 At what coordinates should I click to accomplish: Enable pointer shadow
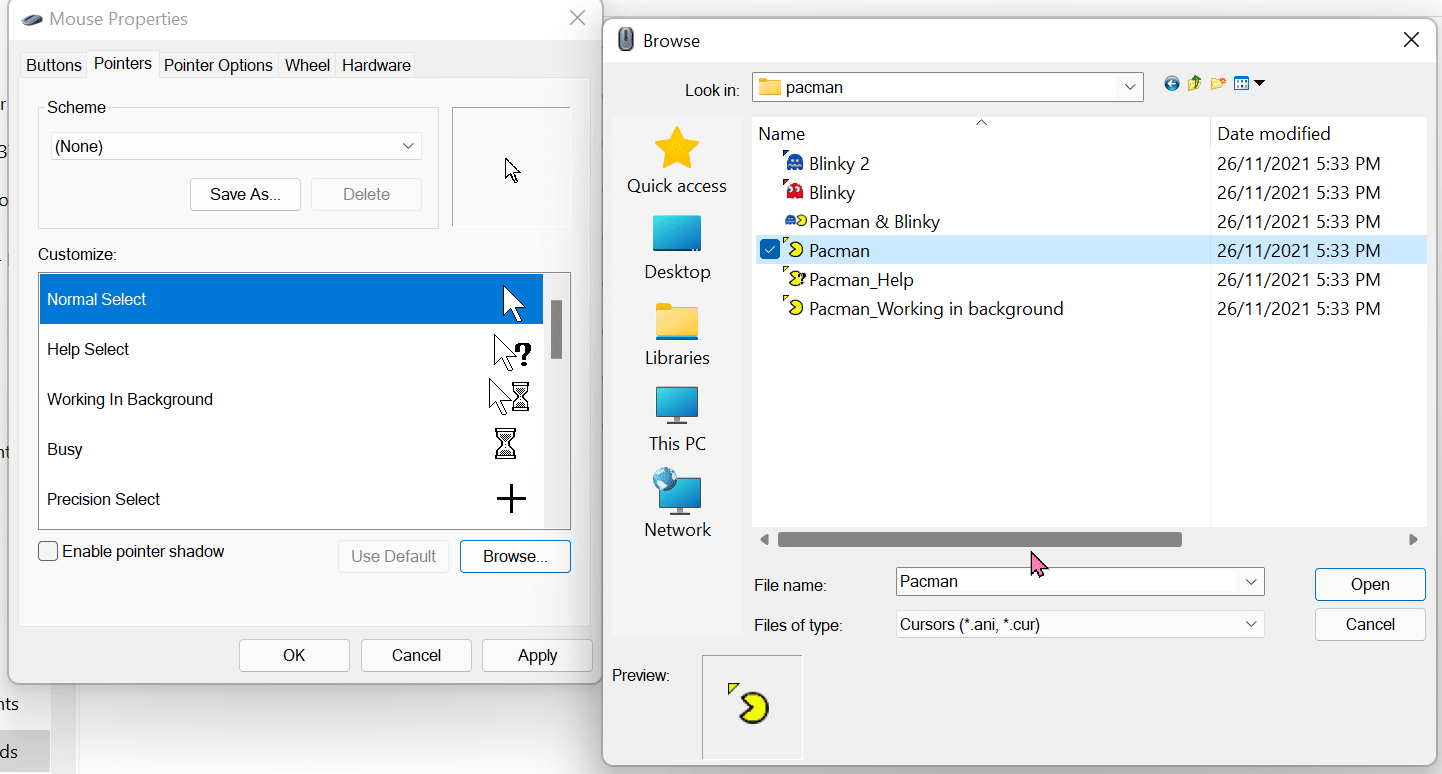pos(47,551)
